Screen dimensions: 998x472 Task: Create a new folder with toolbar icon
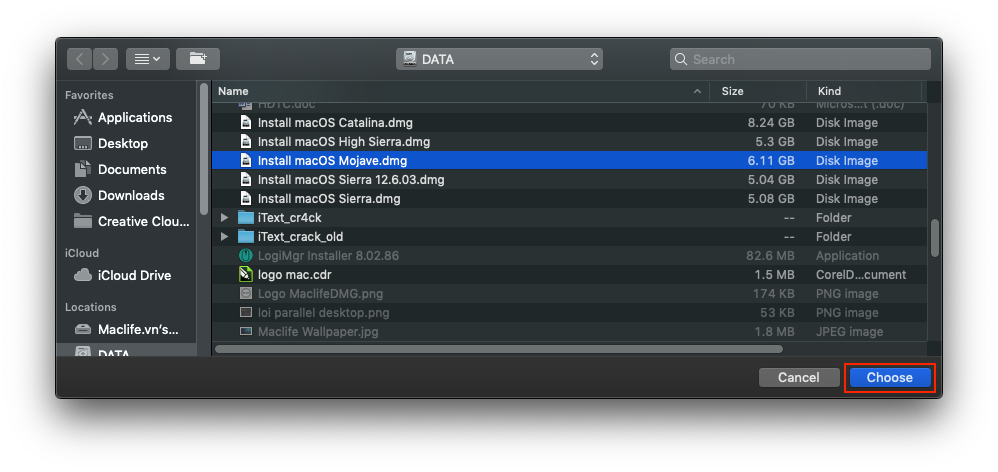click(198, 59)
